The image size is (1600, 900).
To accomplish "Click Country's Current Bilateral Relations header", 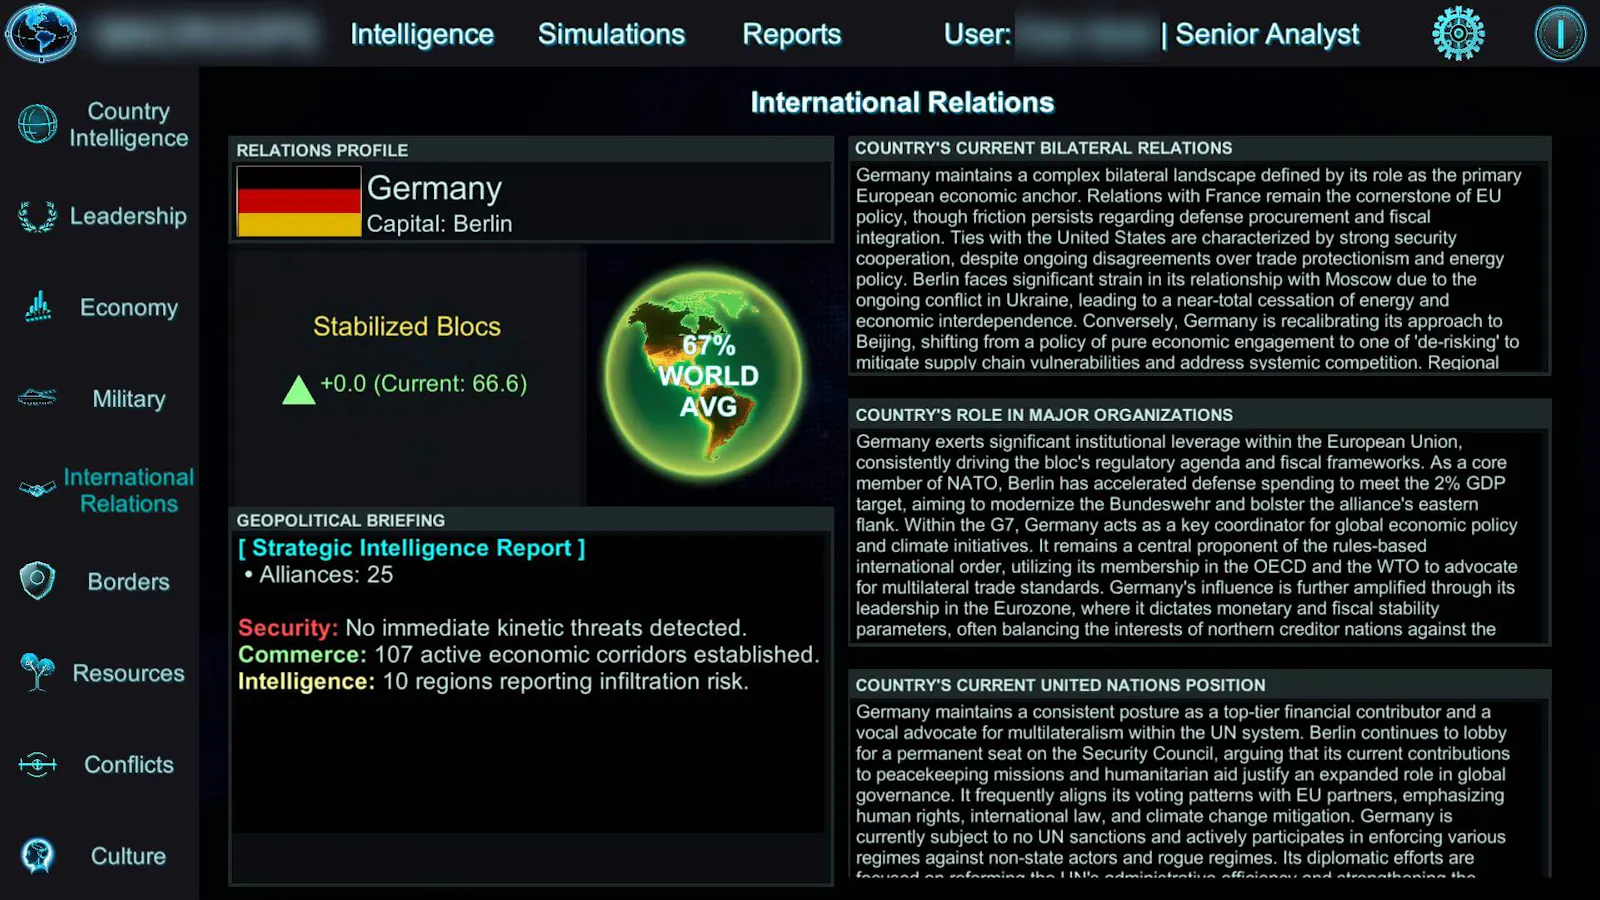I will (x=1043, y=148).
